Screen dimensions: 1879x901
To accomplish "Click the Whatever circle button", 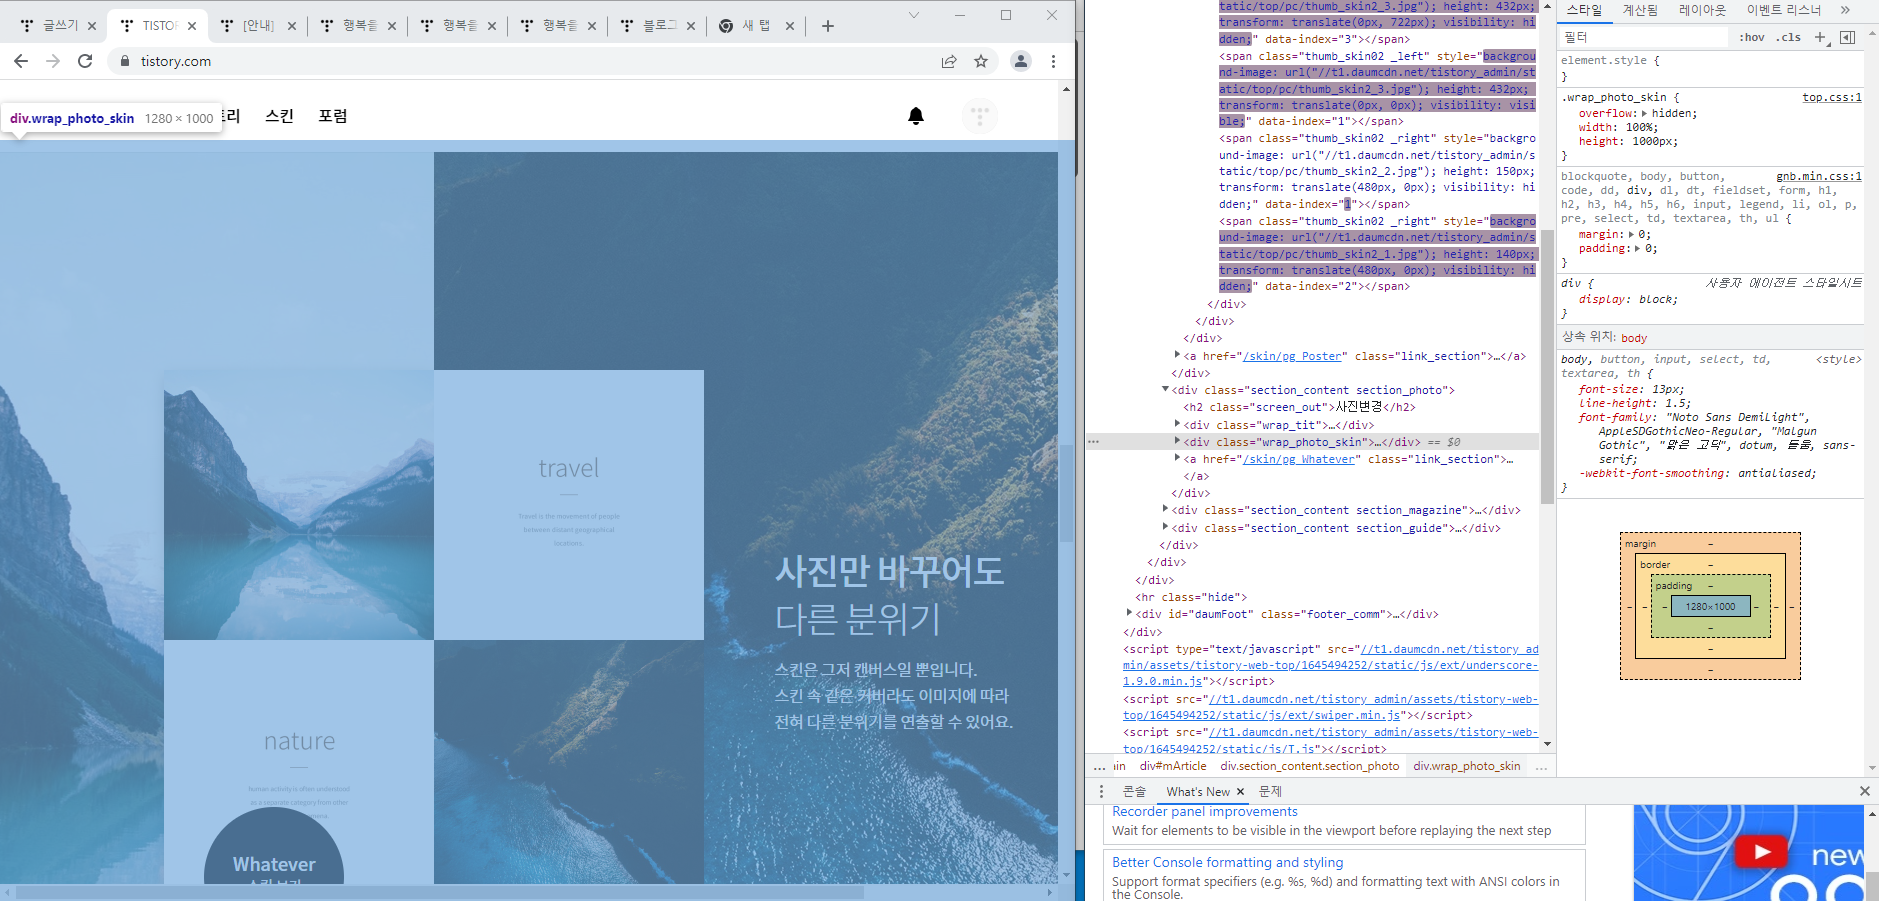I will (274, 846).
